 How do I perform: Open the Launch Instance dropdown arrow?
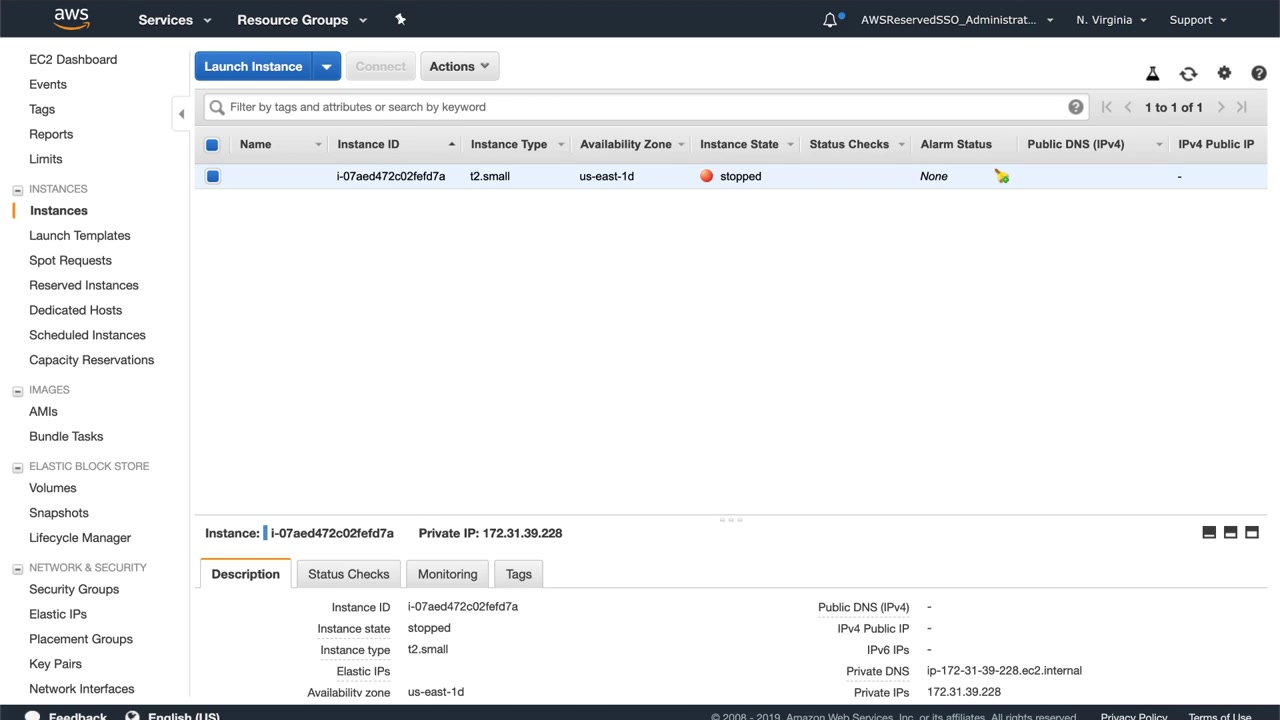(326, 67)
